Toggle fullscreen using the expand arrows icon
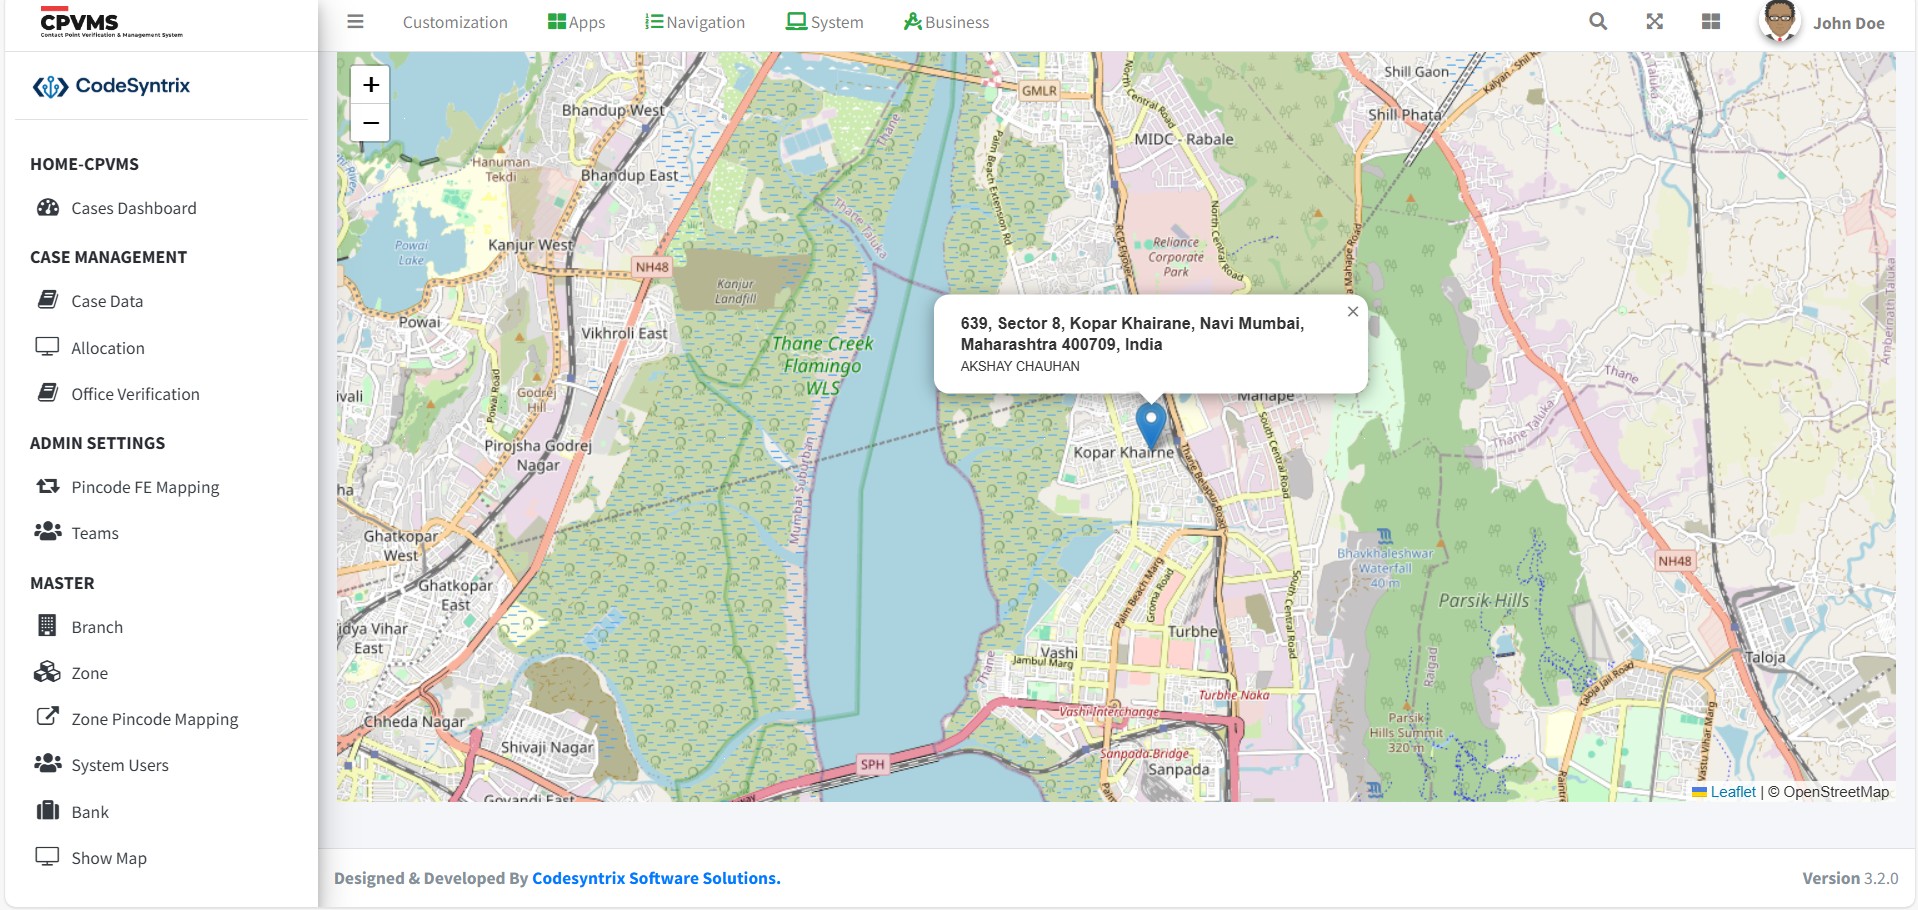The image size is (1918, 910). point(1655,22)
